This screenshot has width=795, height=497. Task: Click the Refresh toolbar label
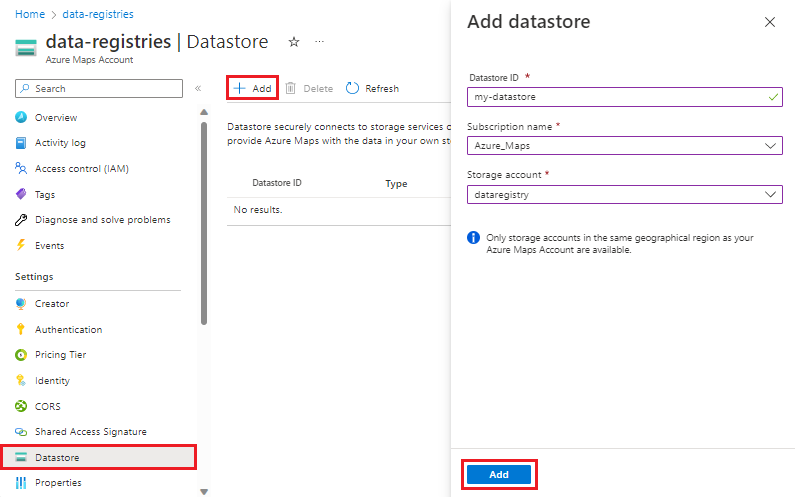coord(382,88)
